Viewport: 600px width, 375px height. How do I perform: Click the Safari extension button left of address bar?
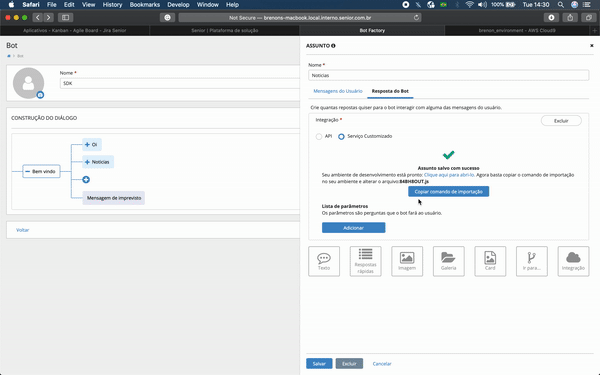pyautogui.click(x=167, y=18)
